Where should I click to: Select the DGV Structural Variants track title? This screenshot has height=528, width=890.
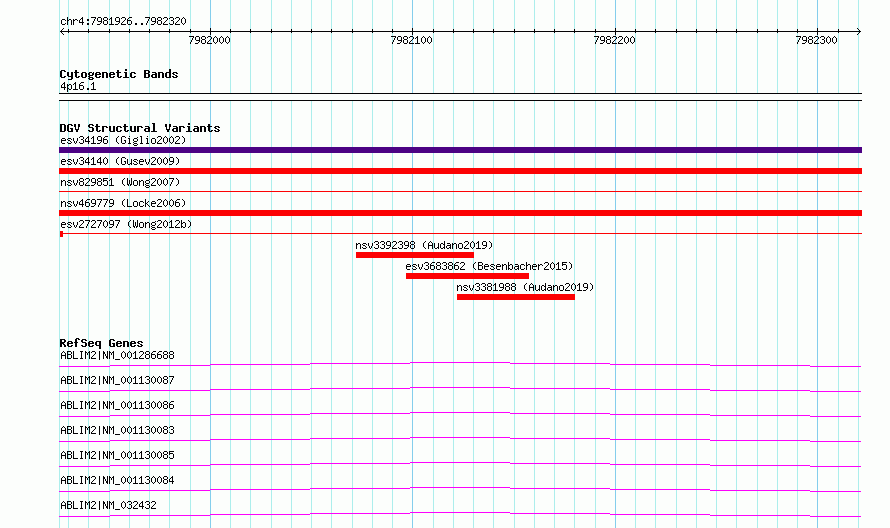pos(140,128)
